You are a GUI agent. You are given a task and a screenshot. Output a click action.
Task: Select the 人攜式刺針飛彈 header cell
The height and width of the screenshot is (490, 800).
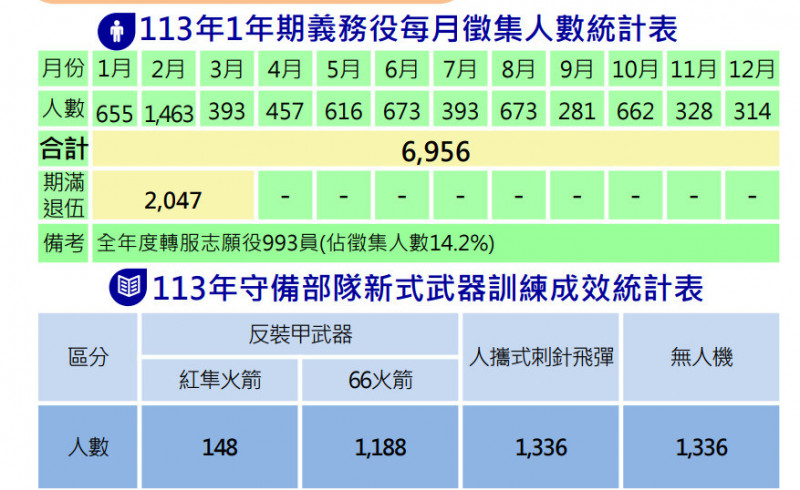(x=541, y=357)
